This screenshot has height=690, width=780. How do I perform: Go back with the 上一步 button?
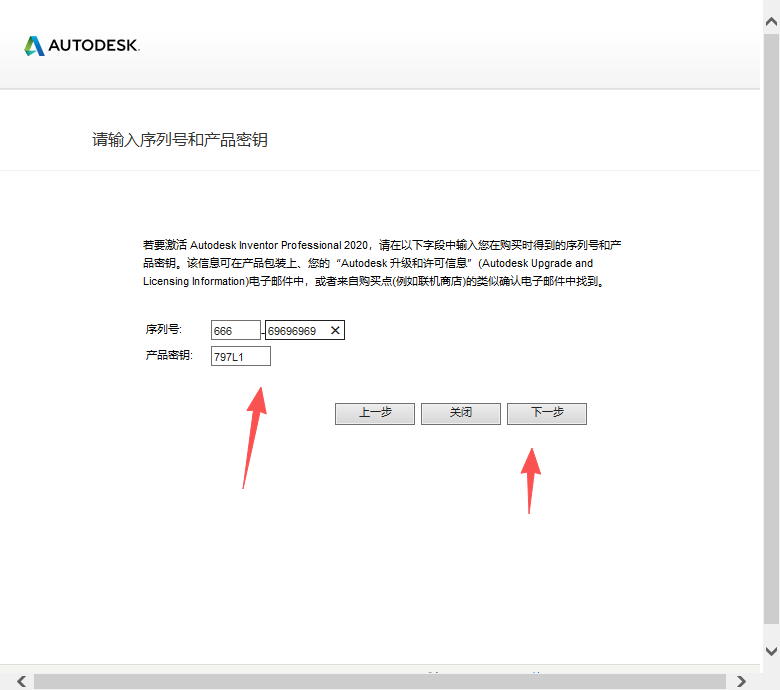pos(375,413)
